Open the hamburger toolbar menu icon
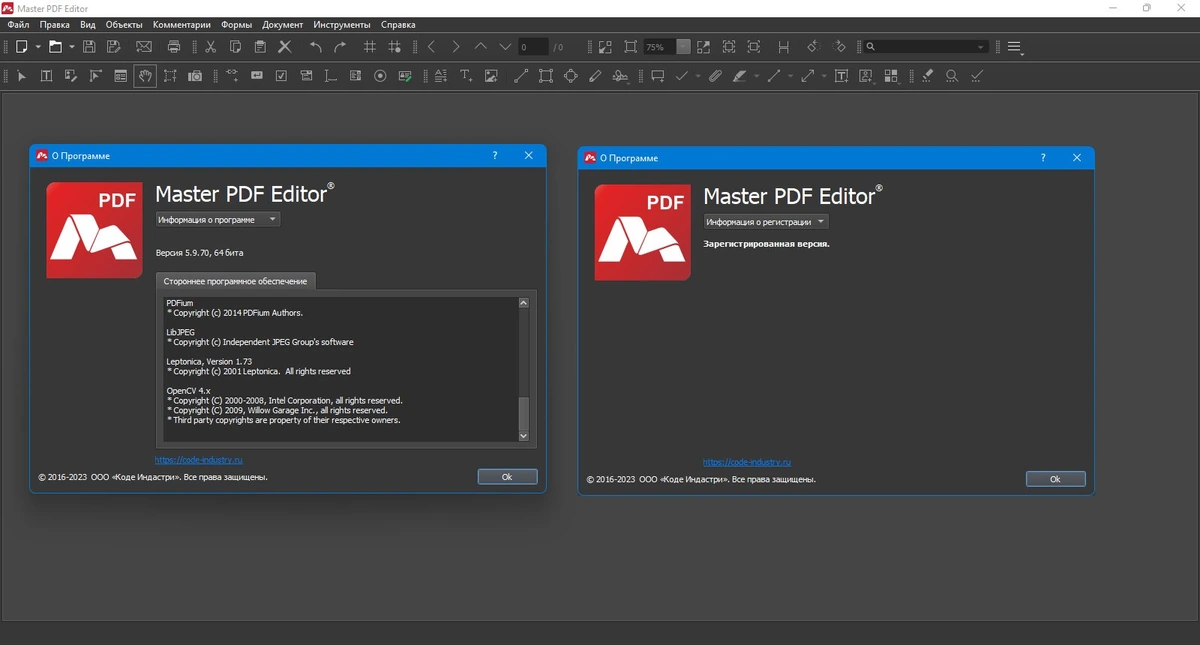This screenshot has width=1200, height=645. pos(1015,47)
